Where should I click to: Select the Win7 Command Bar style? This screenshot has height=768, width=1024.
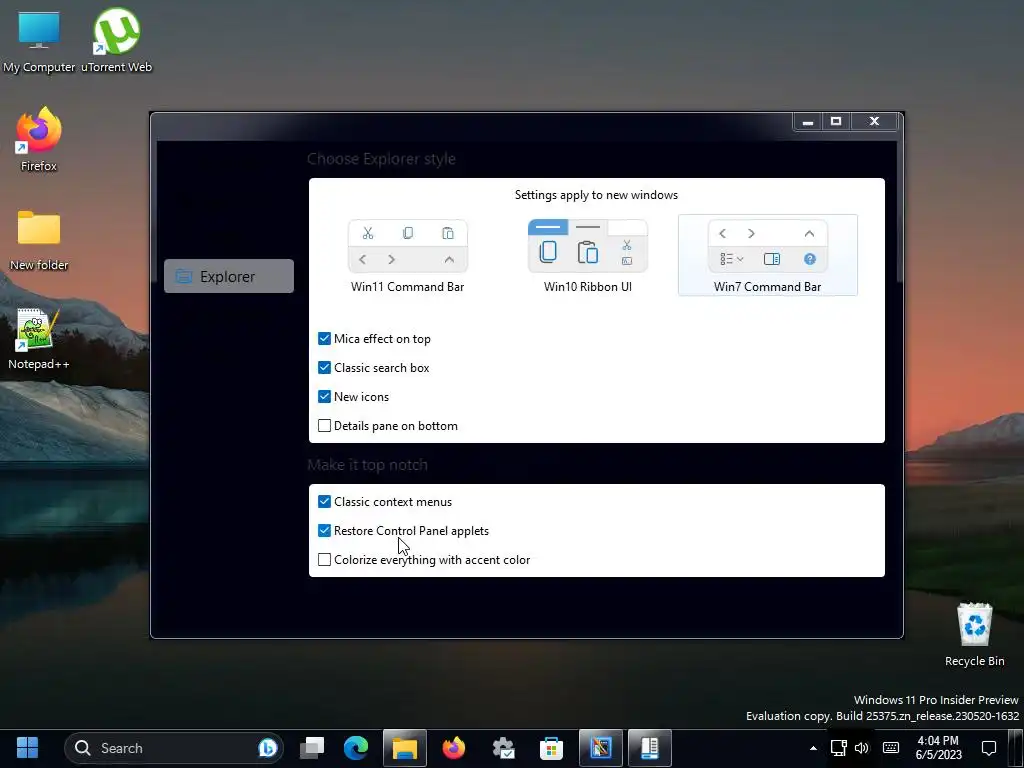coord(767,255)
